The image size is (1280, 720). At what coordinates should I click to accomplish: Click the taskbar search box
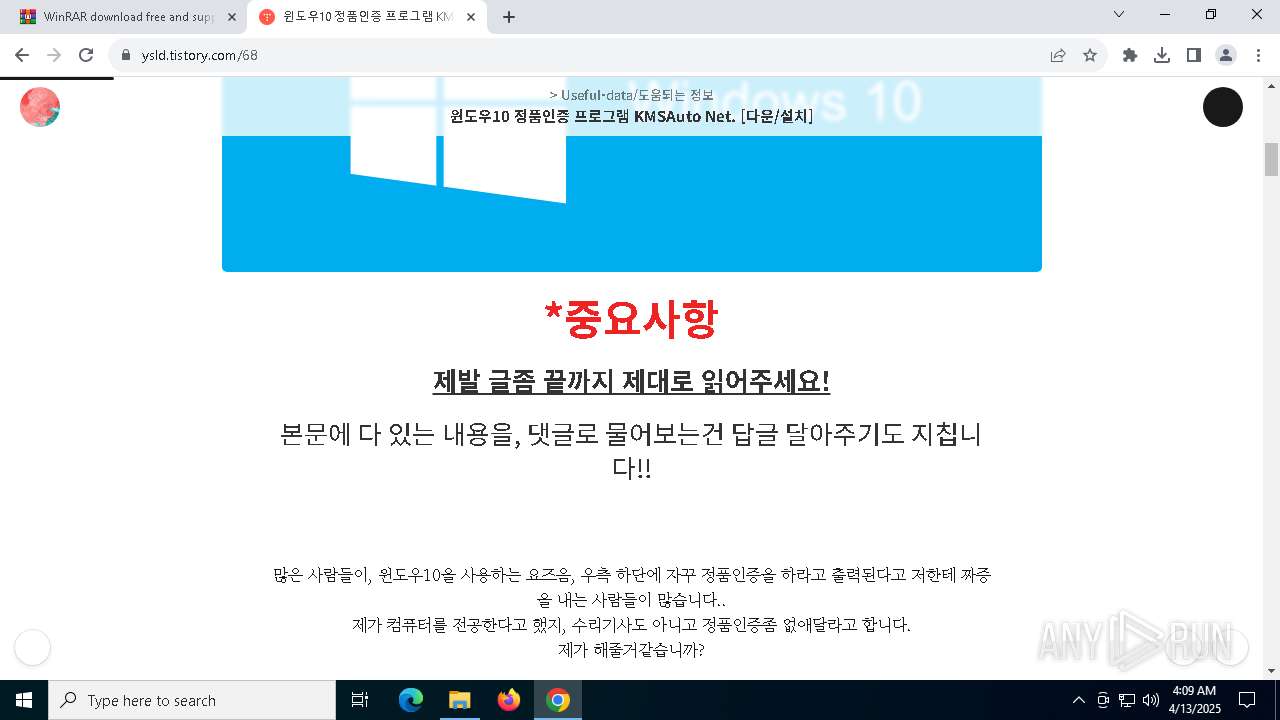pyautogui.click(x=192, y=700)
